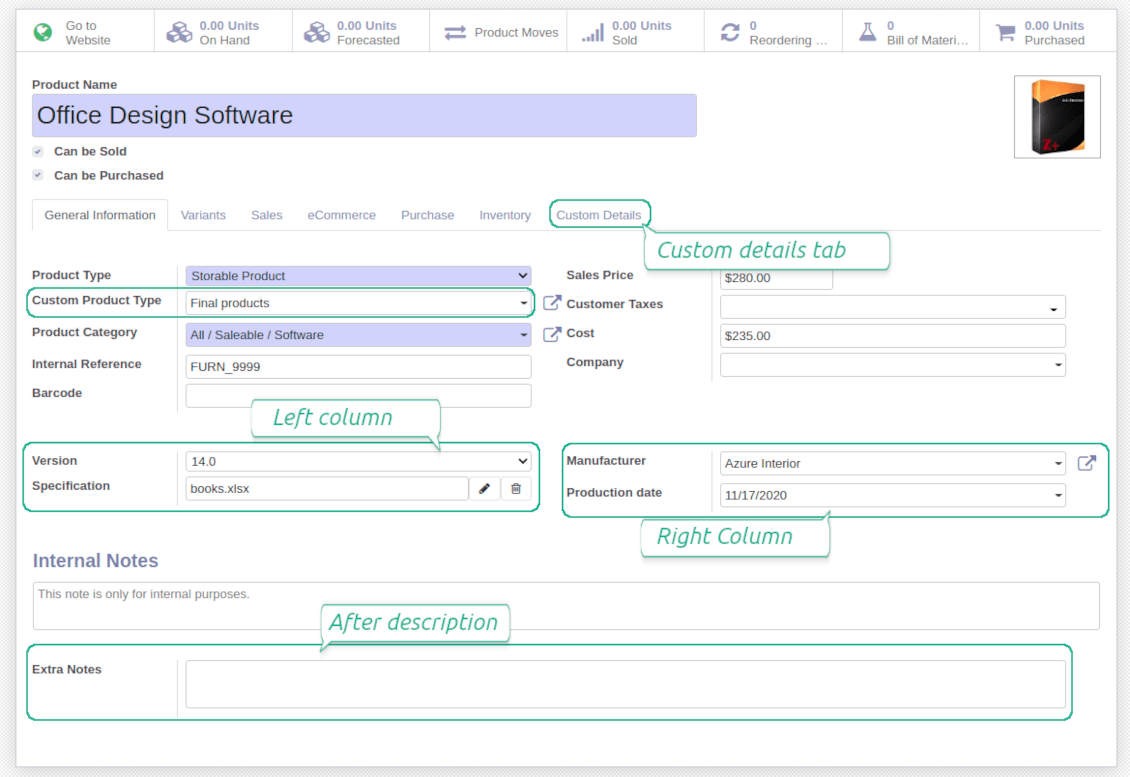Click the On Hand units smart button icon
The width and height of the screenshot is (1130, 777).
(x=179, y=30)
